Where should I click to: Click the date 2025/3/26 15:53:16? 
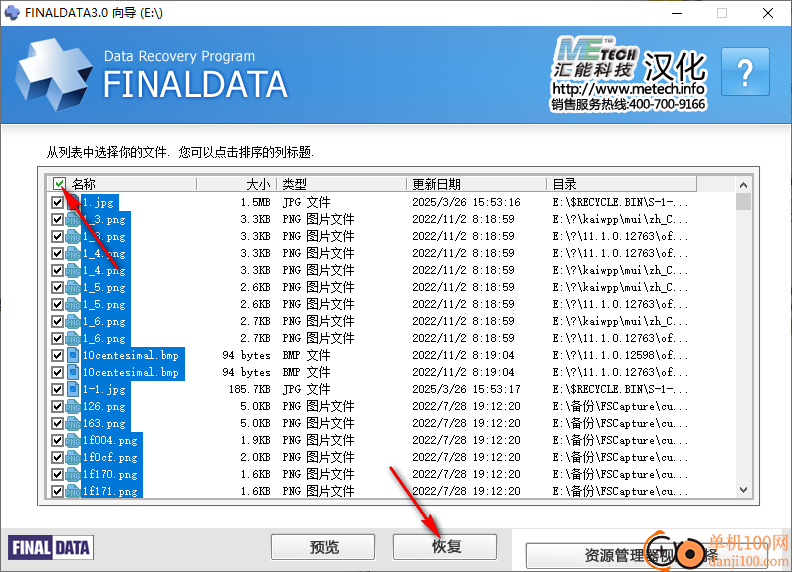466,203
